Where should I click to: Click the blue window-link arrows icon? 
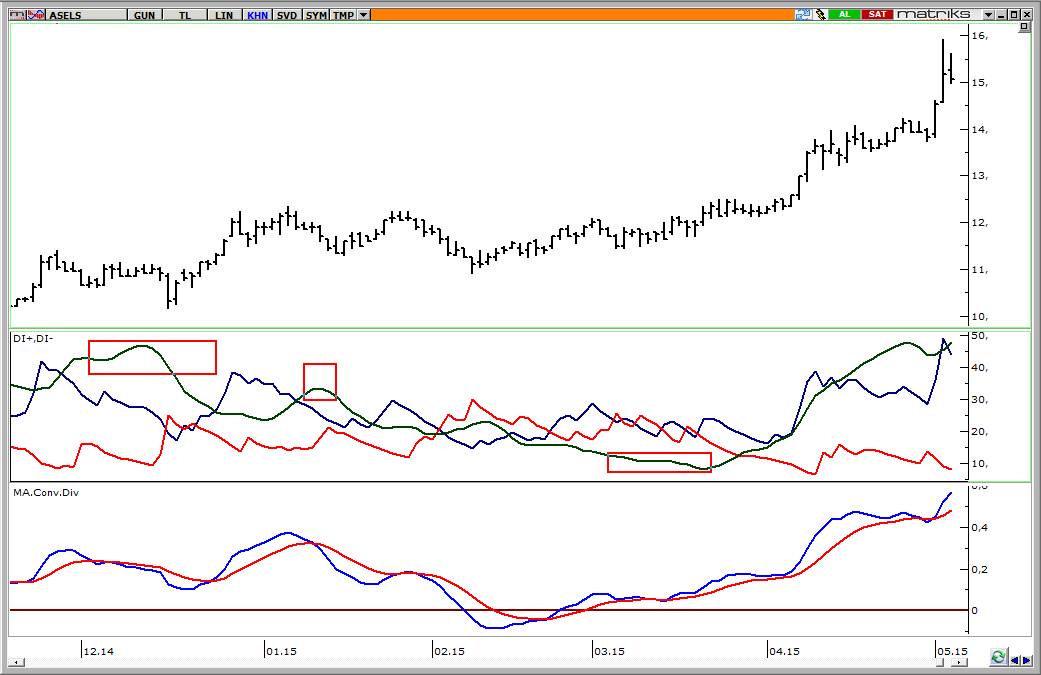(803, 14)
